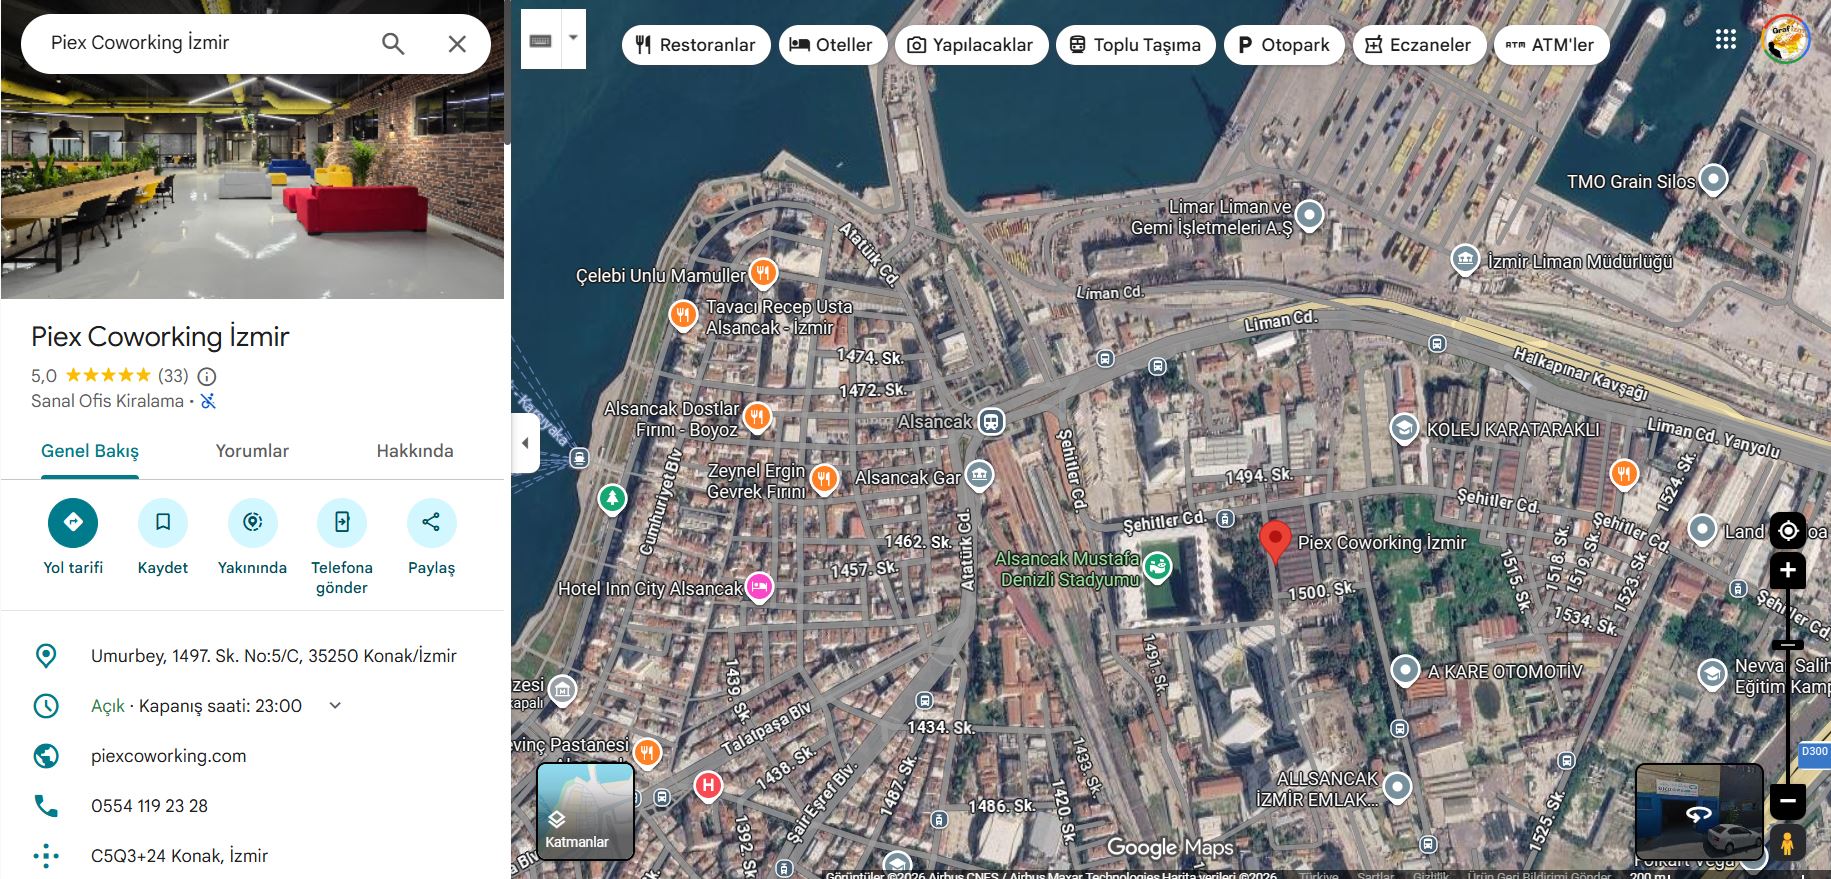
Task: Click the A KARE OTOMOTİV marker
Action: point(1406,670)
